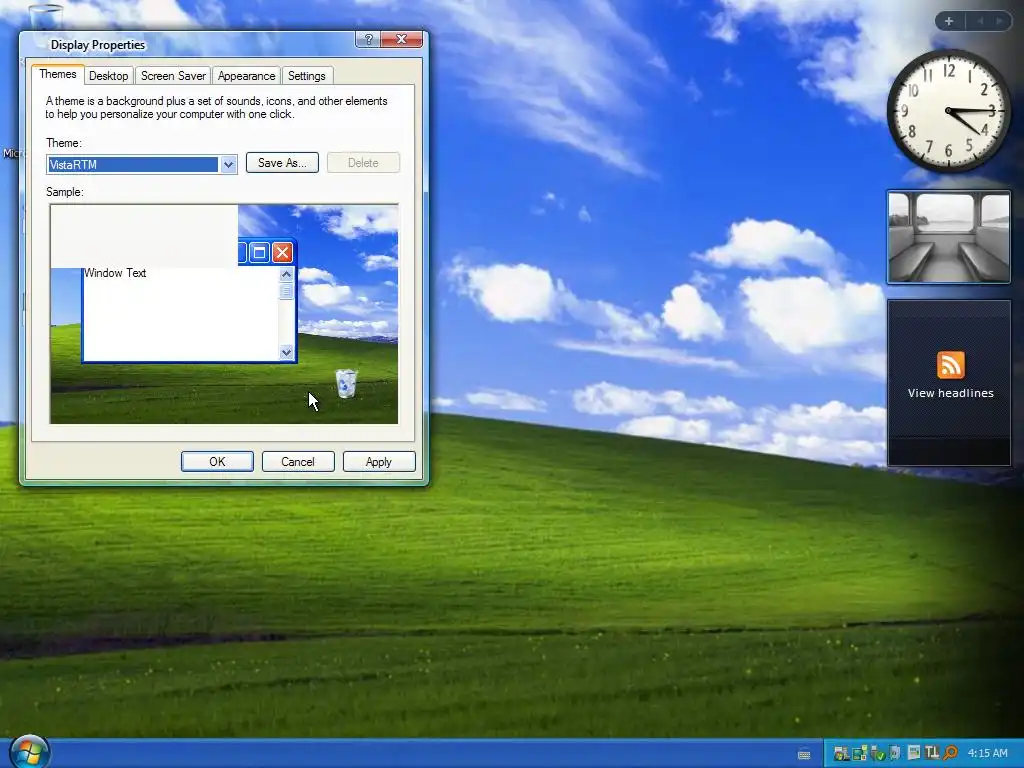Click the grayed Delete button
This screenshot has width=1024, height=768.
363,163
